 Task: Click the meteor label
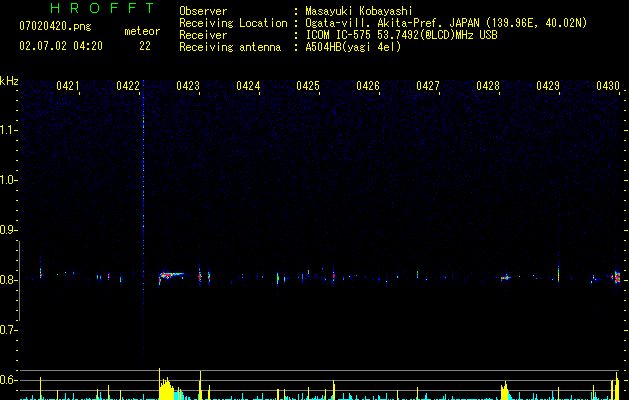(x=142, y=31)
